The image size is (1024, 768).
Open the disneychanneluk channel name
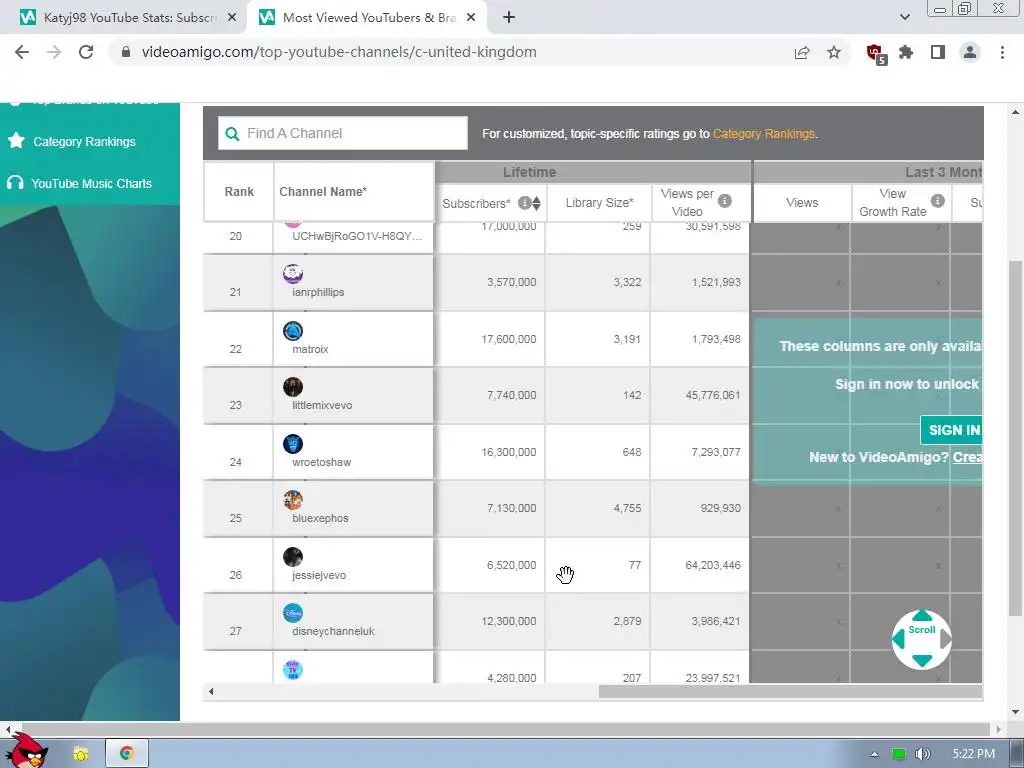333,632
